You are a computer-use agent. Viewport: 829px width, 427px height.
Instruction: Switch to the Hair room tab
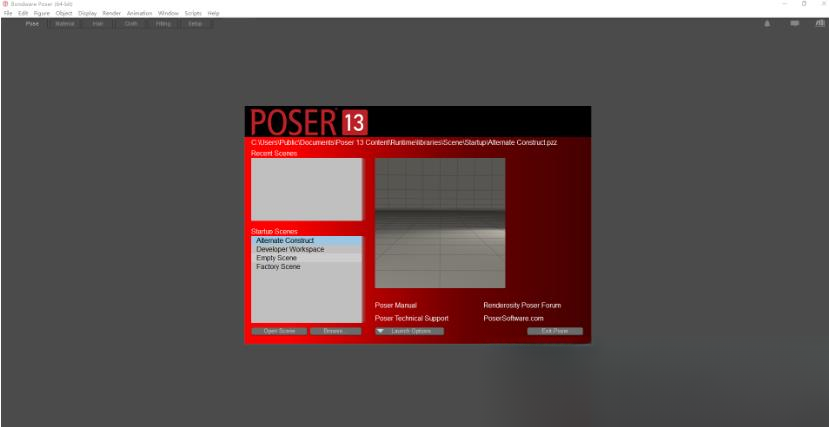(98, 24)
